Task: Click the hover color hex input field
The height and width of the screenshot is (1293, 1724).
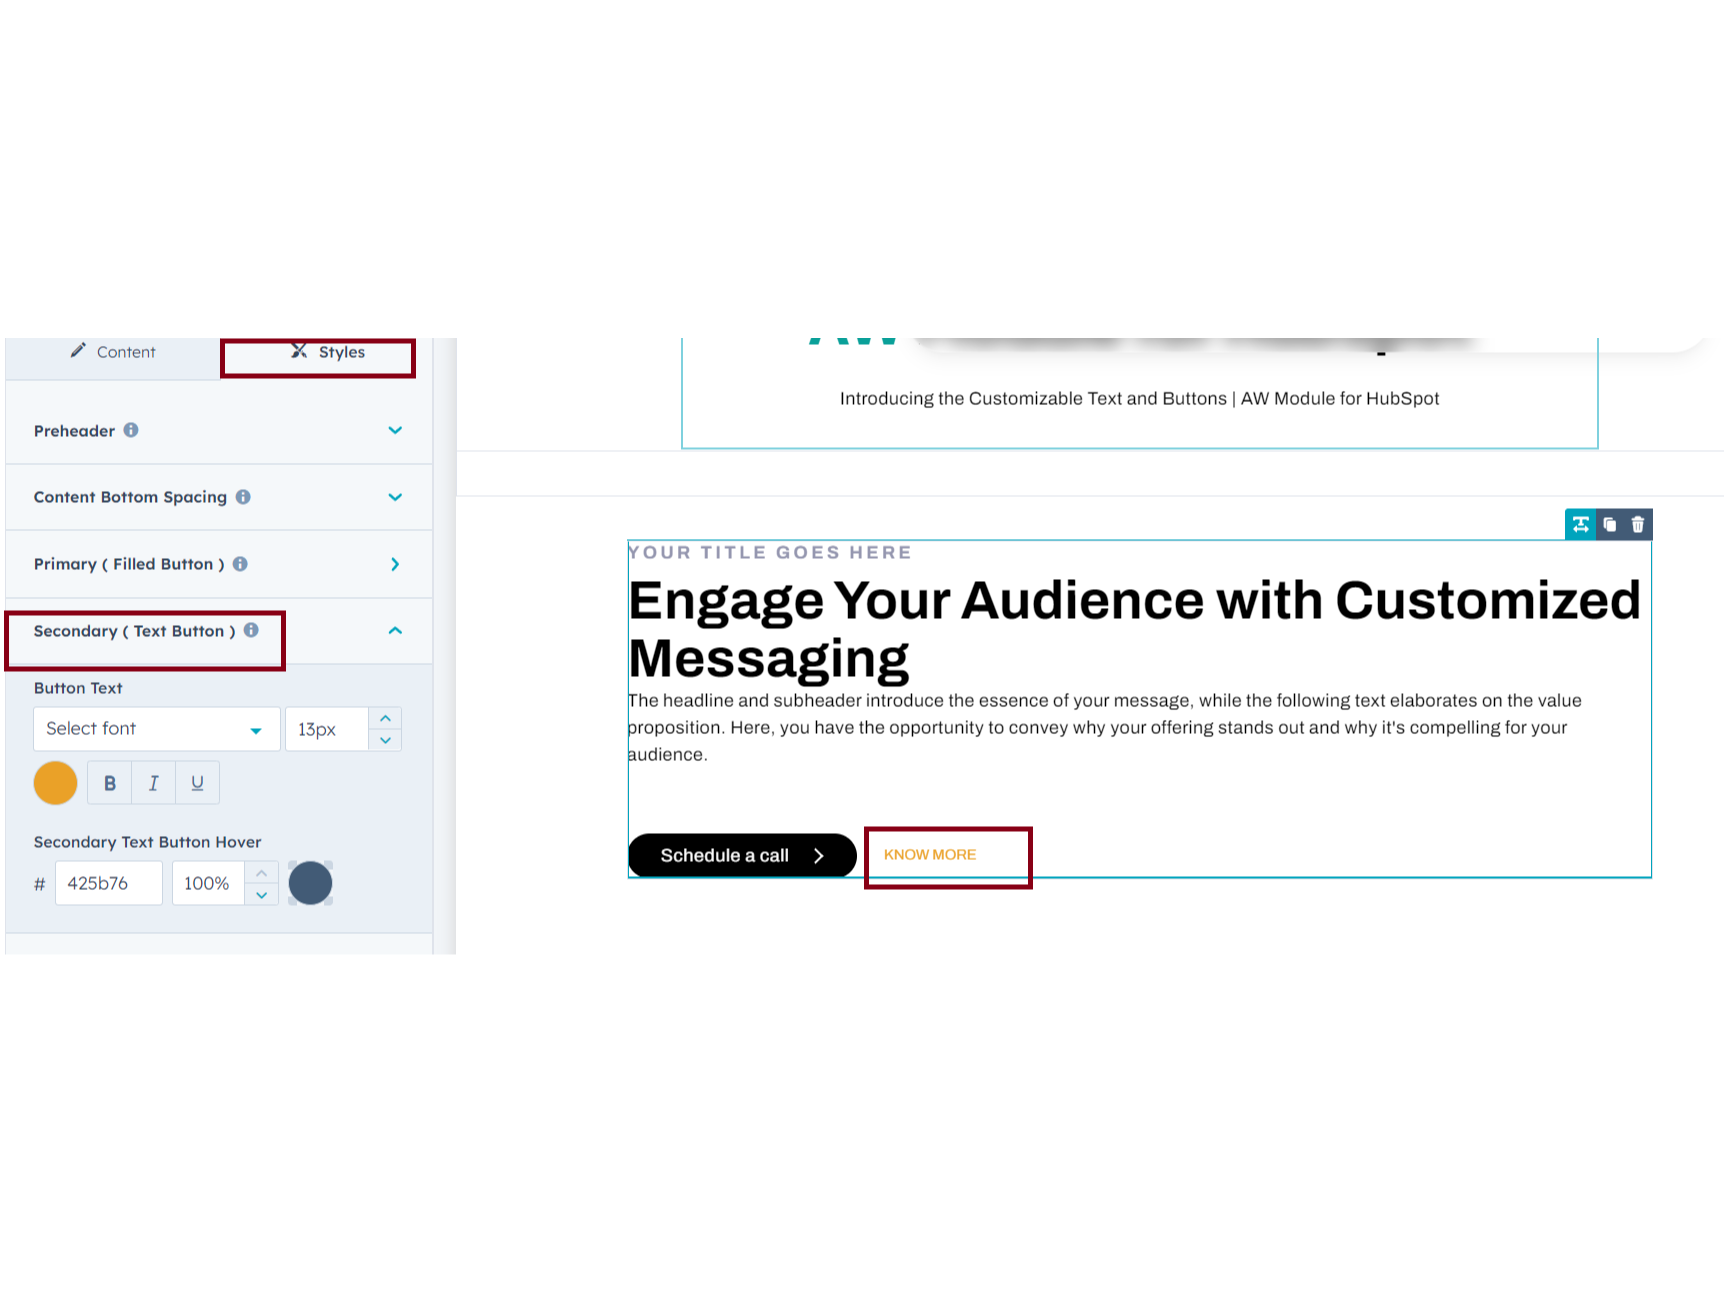Action: pos(108,883)
